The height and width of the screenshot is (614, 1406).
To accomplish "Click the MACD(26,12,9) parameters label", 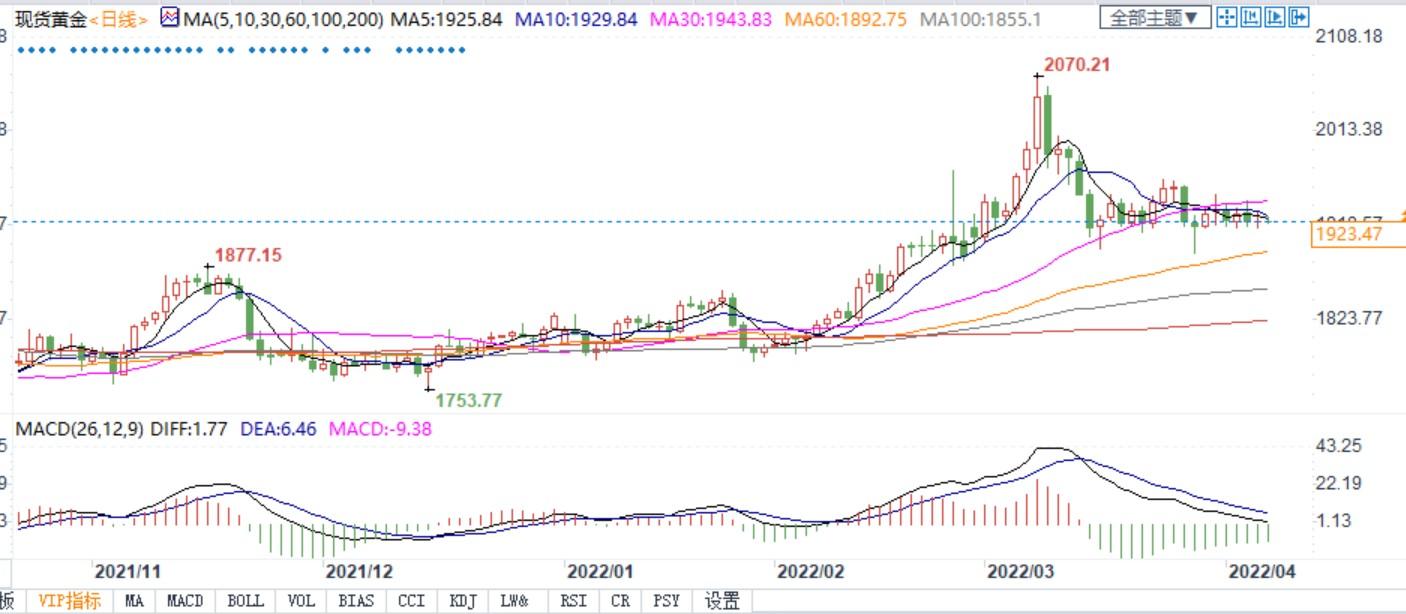I will click(x=79, y=429).
